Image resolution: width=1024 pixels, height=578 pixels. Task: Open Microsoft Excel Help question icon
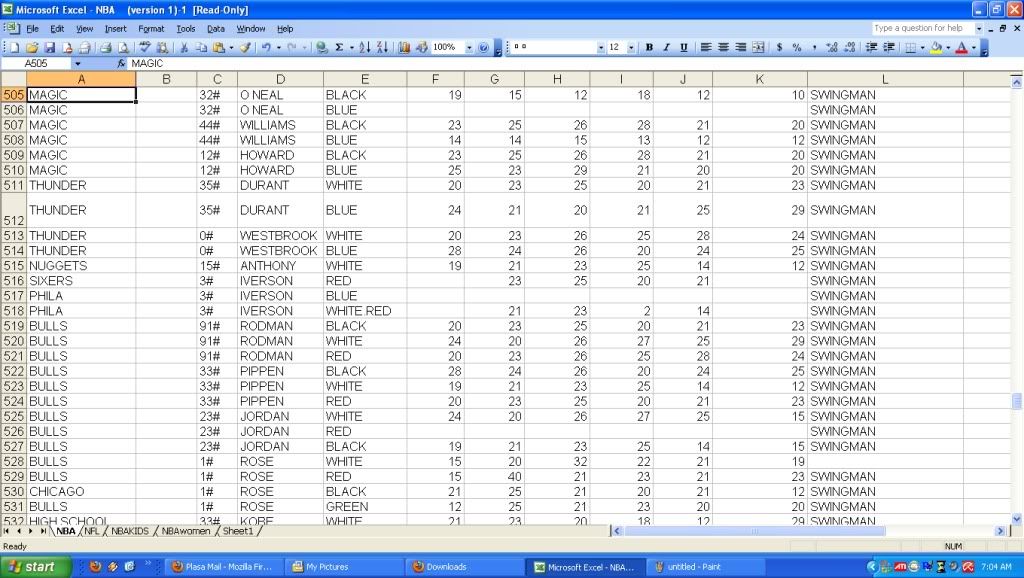(483, 48)
